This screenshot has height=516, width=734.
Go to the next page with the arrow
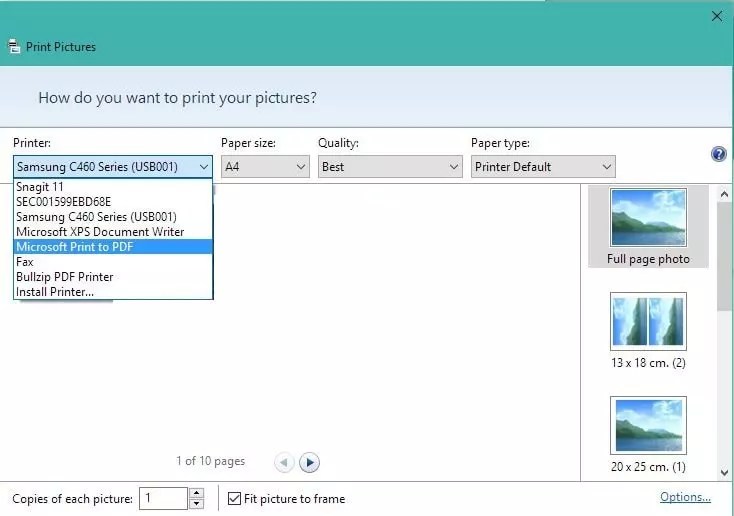tap(309, 462)
